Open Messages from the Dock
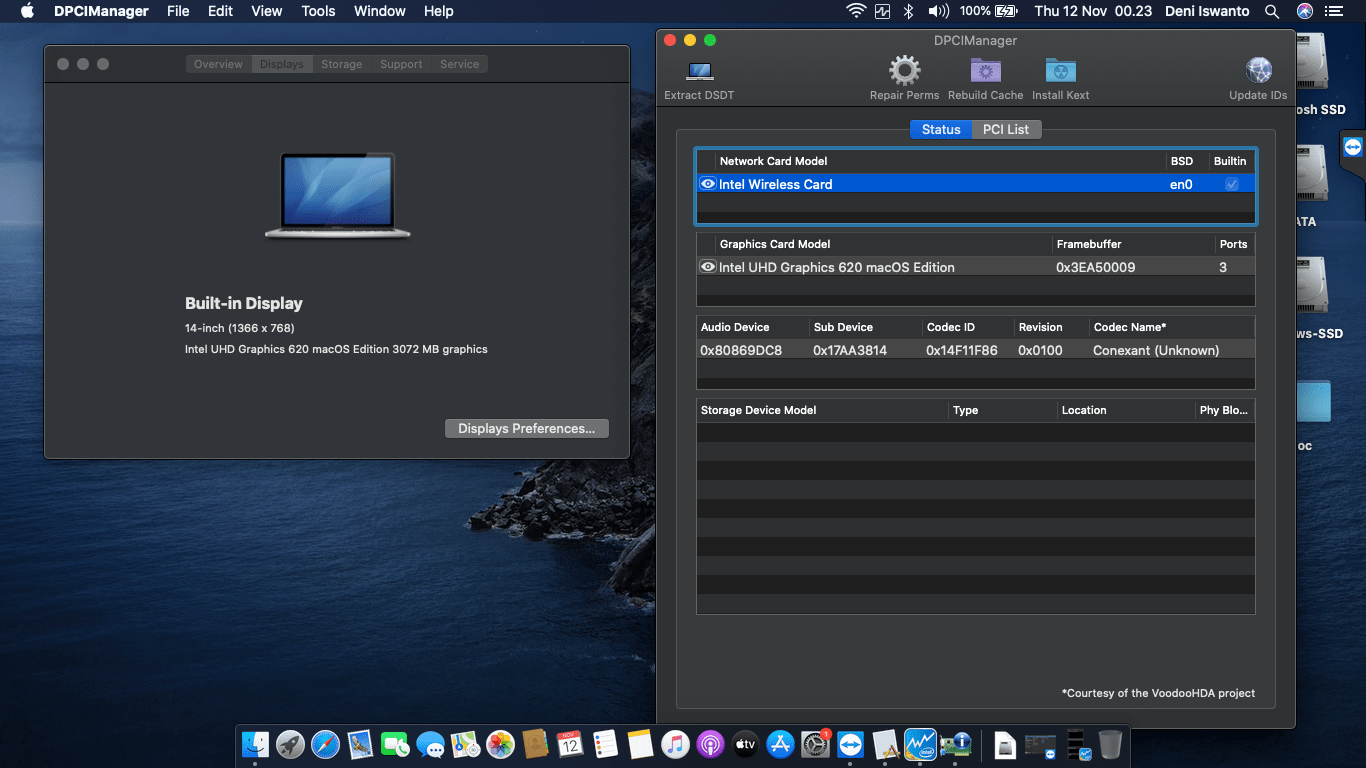The height and width of the screenshot is (768, 1366). pos(430,744)
